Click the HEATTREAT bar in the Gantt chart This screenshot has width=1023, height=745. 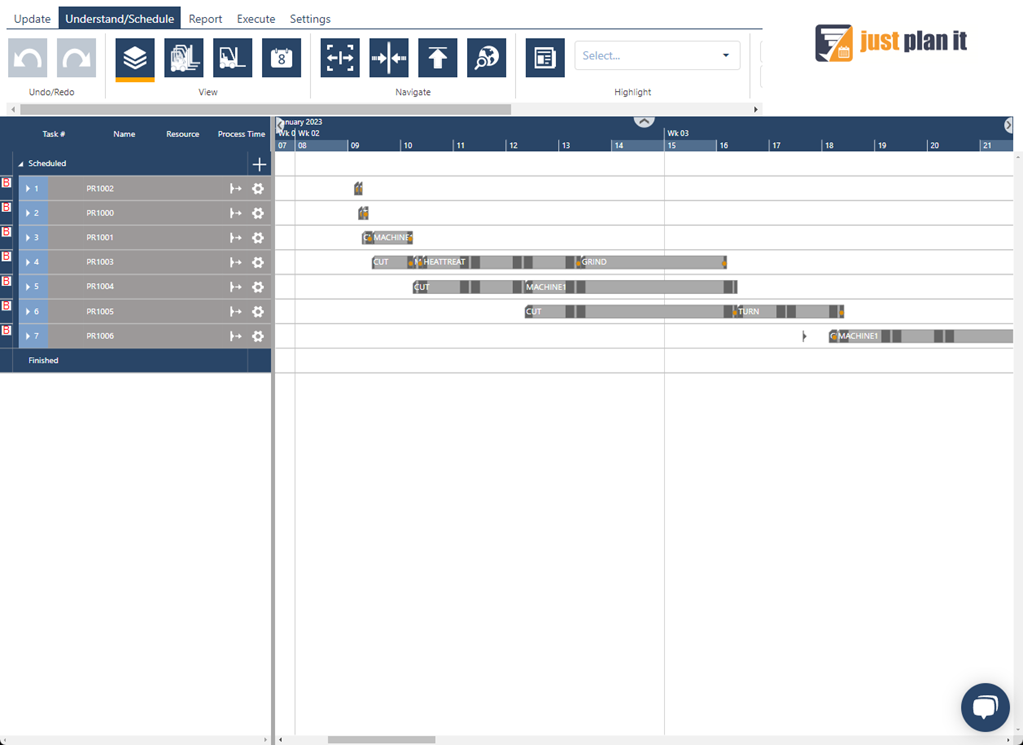tap(445, 262)
